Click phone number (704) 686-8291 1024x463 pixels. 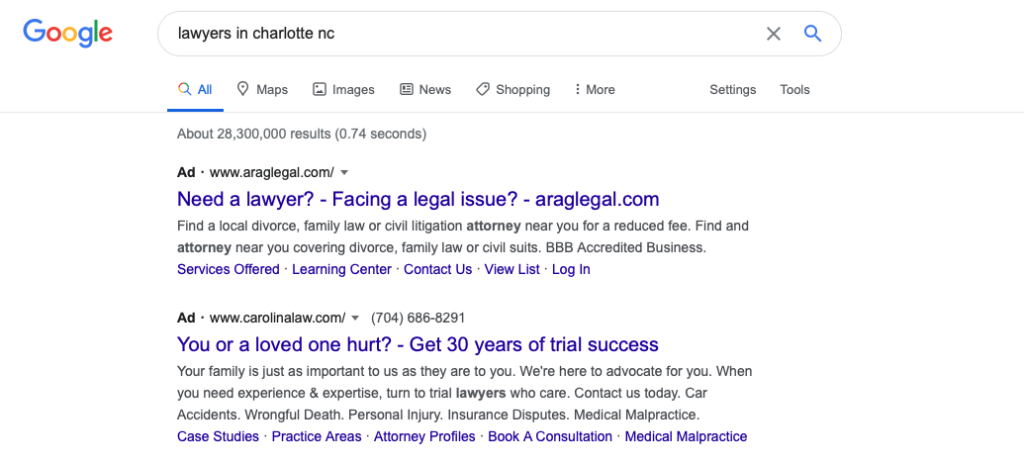coord(418,318)
